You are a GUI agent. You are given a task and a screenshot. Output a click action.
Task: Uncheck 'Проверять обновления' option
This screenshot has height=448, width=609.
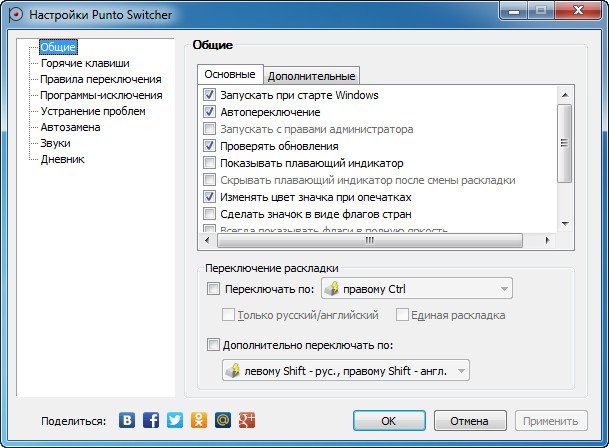pyautogui.click(x=209, y=146)
